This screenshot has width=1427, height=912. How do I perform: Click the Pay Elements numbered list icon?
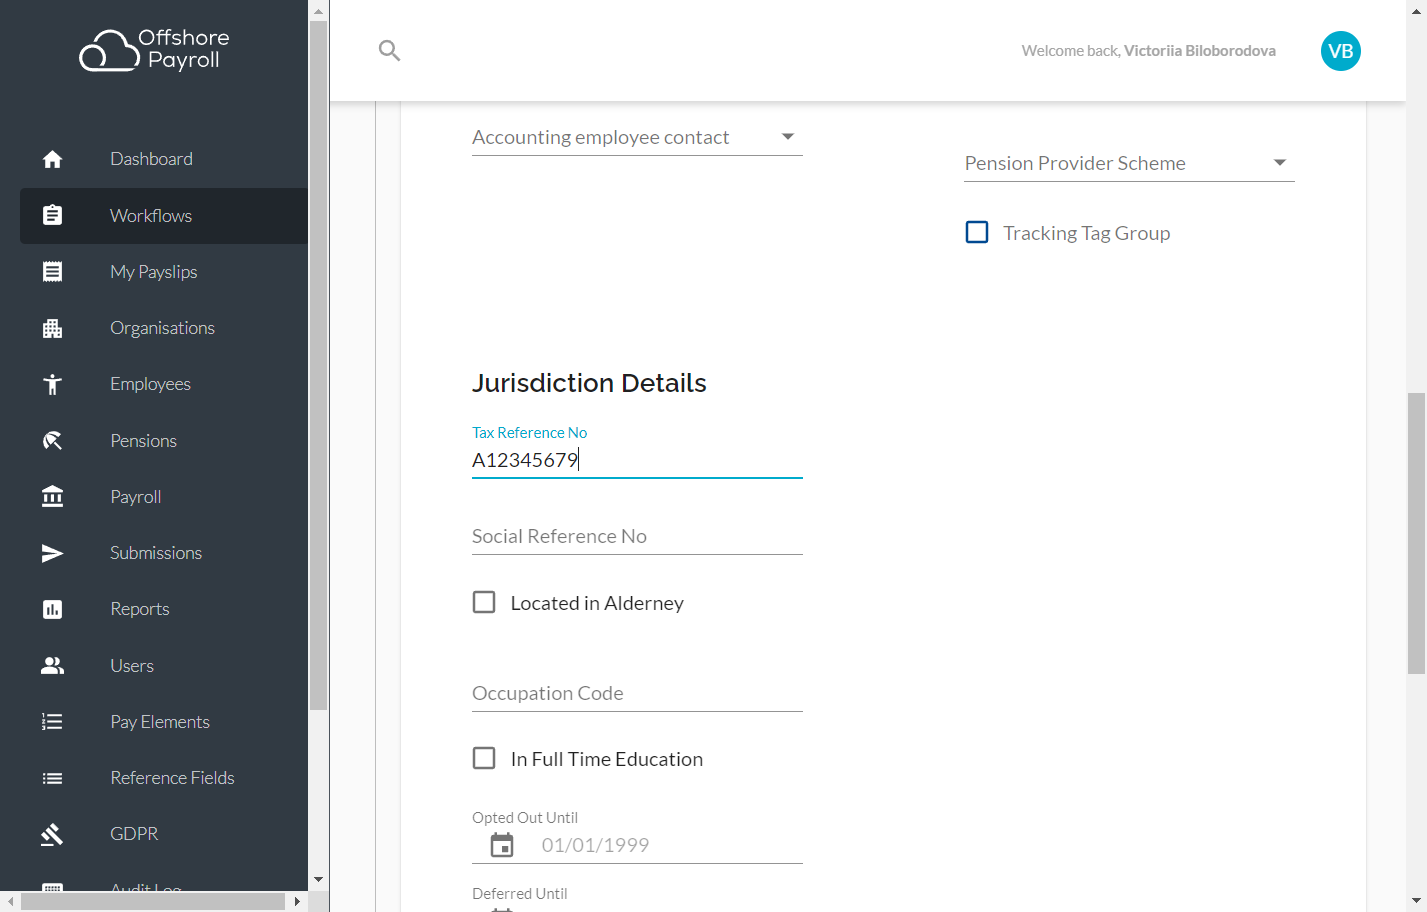(x=52, y=721)
